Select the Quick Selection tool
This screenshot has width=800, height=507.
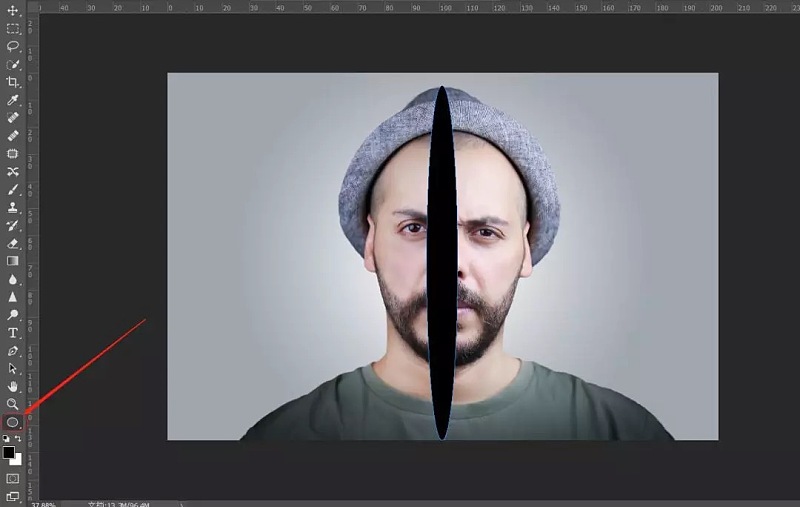point(12,64)
